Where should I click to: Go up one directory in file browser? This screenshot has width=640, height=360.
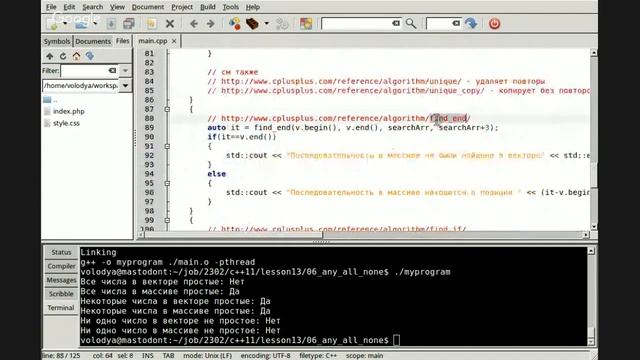pyautogui.click(x=49, y=56)
